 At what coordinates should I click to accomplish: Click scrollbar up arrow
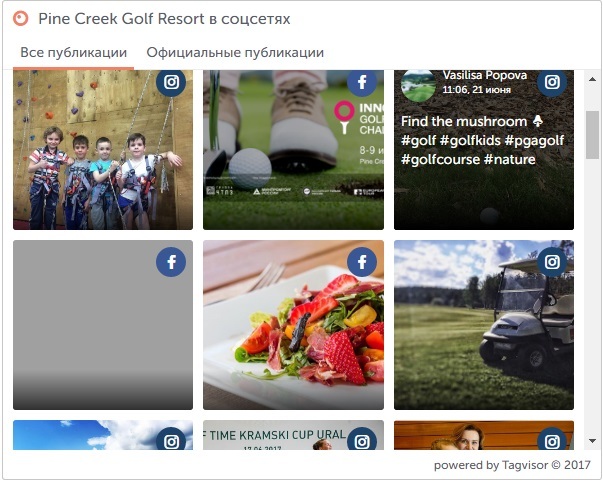pos(592,79)
